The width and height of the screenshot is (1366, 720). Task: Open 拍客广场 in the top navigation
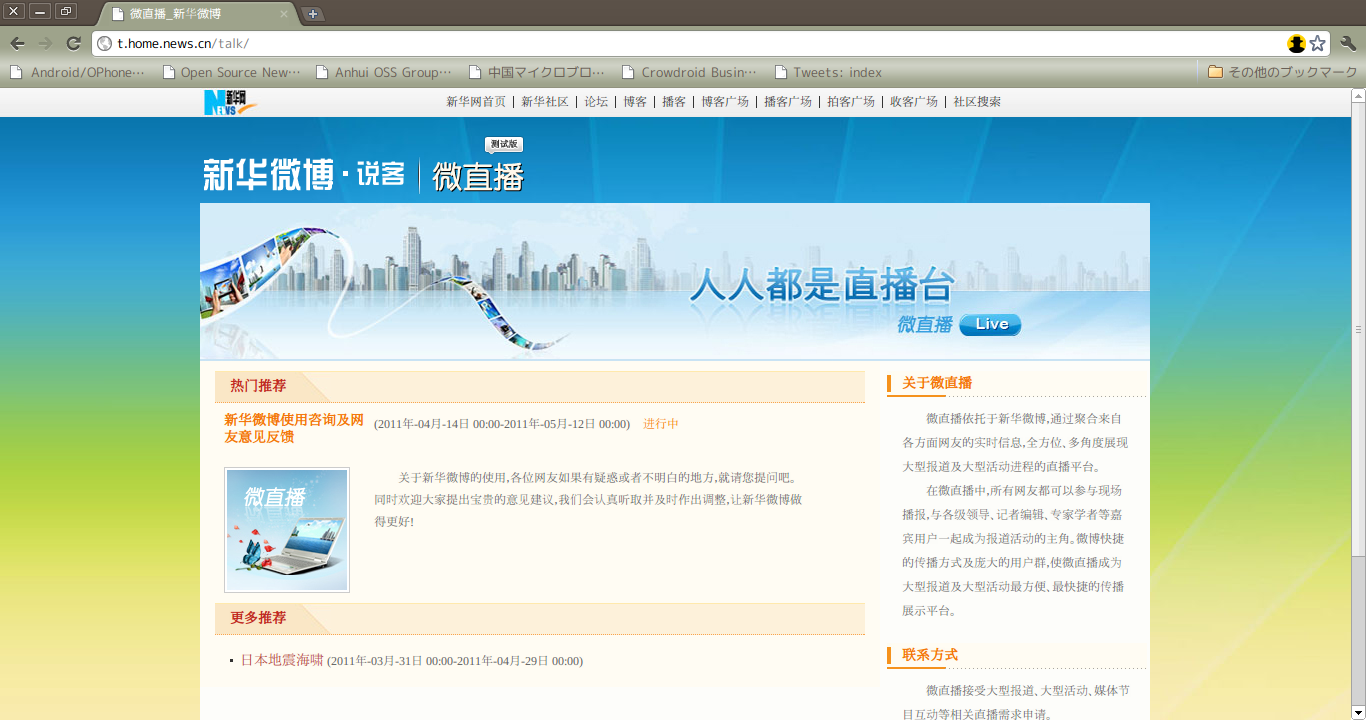[851, 102]
